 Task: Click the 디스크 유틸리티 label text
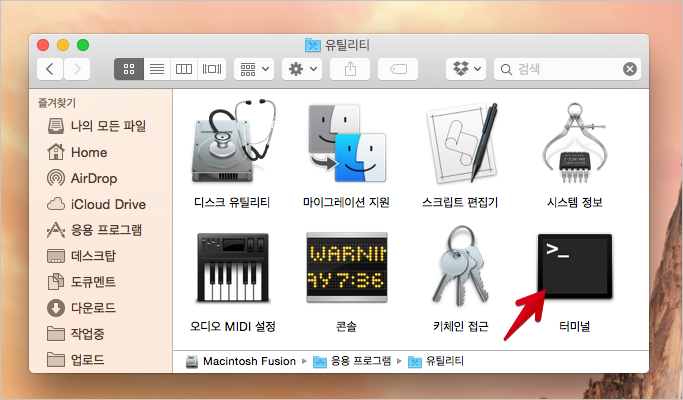232,202
